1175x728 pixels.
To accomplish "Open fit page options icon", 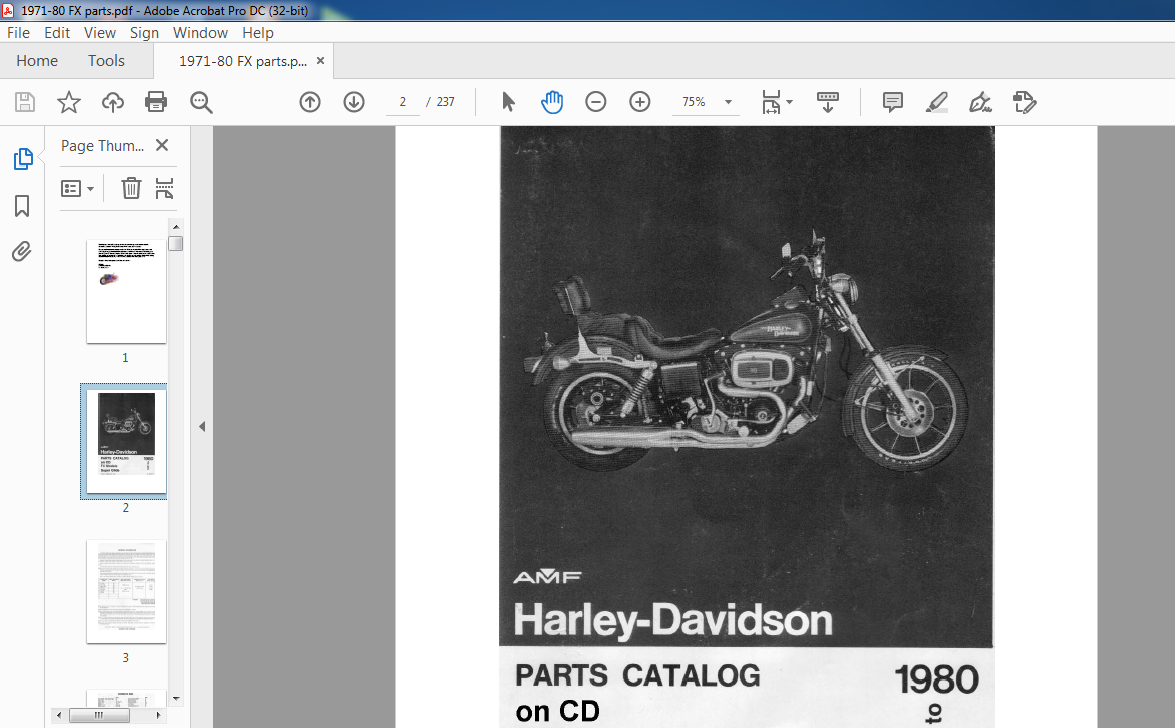I will coord(771,102).
